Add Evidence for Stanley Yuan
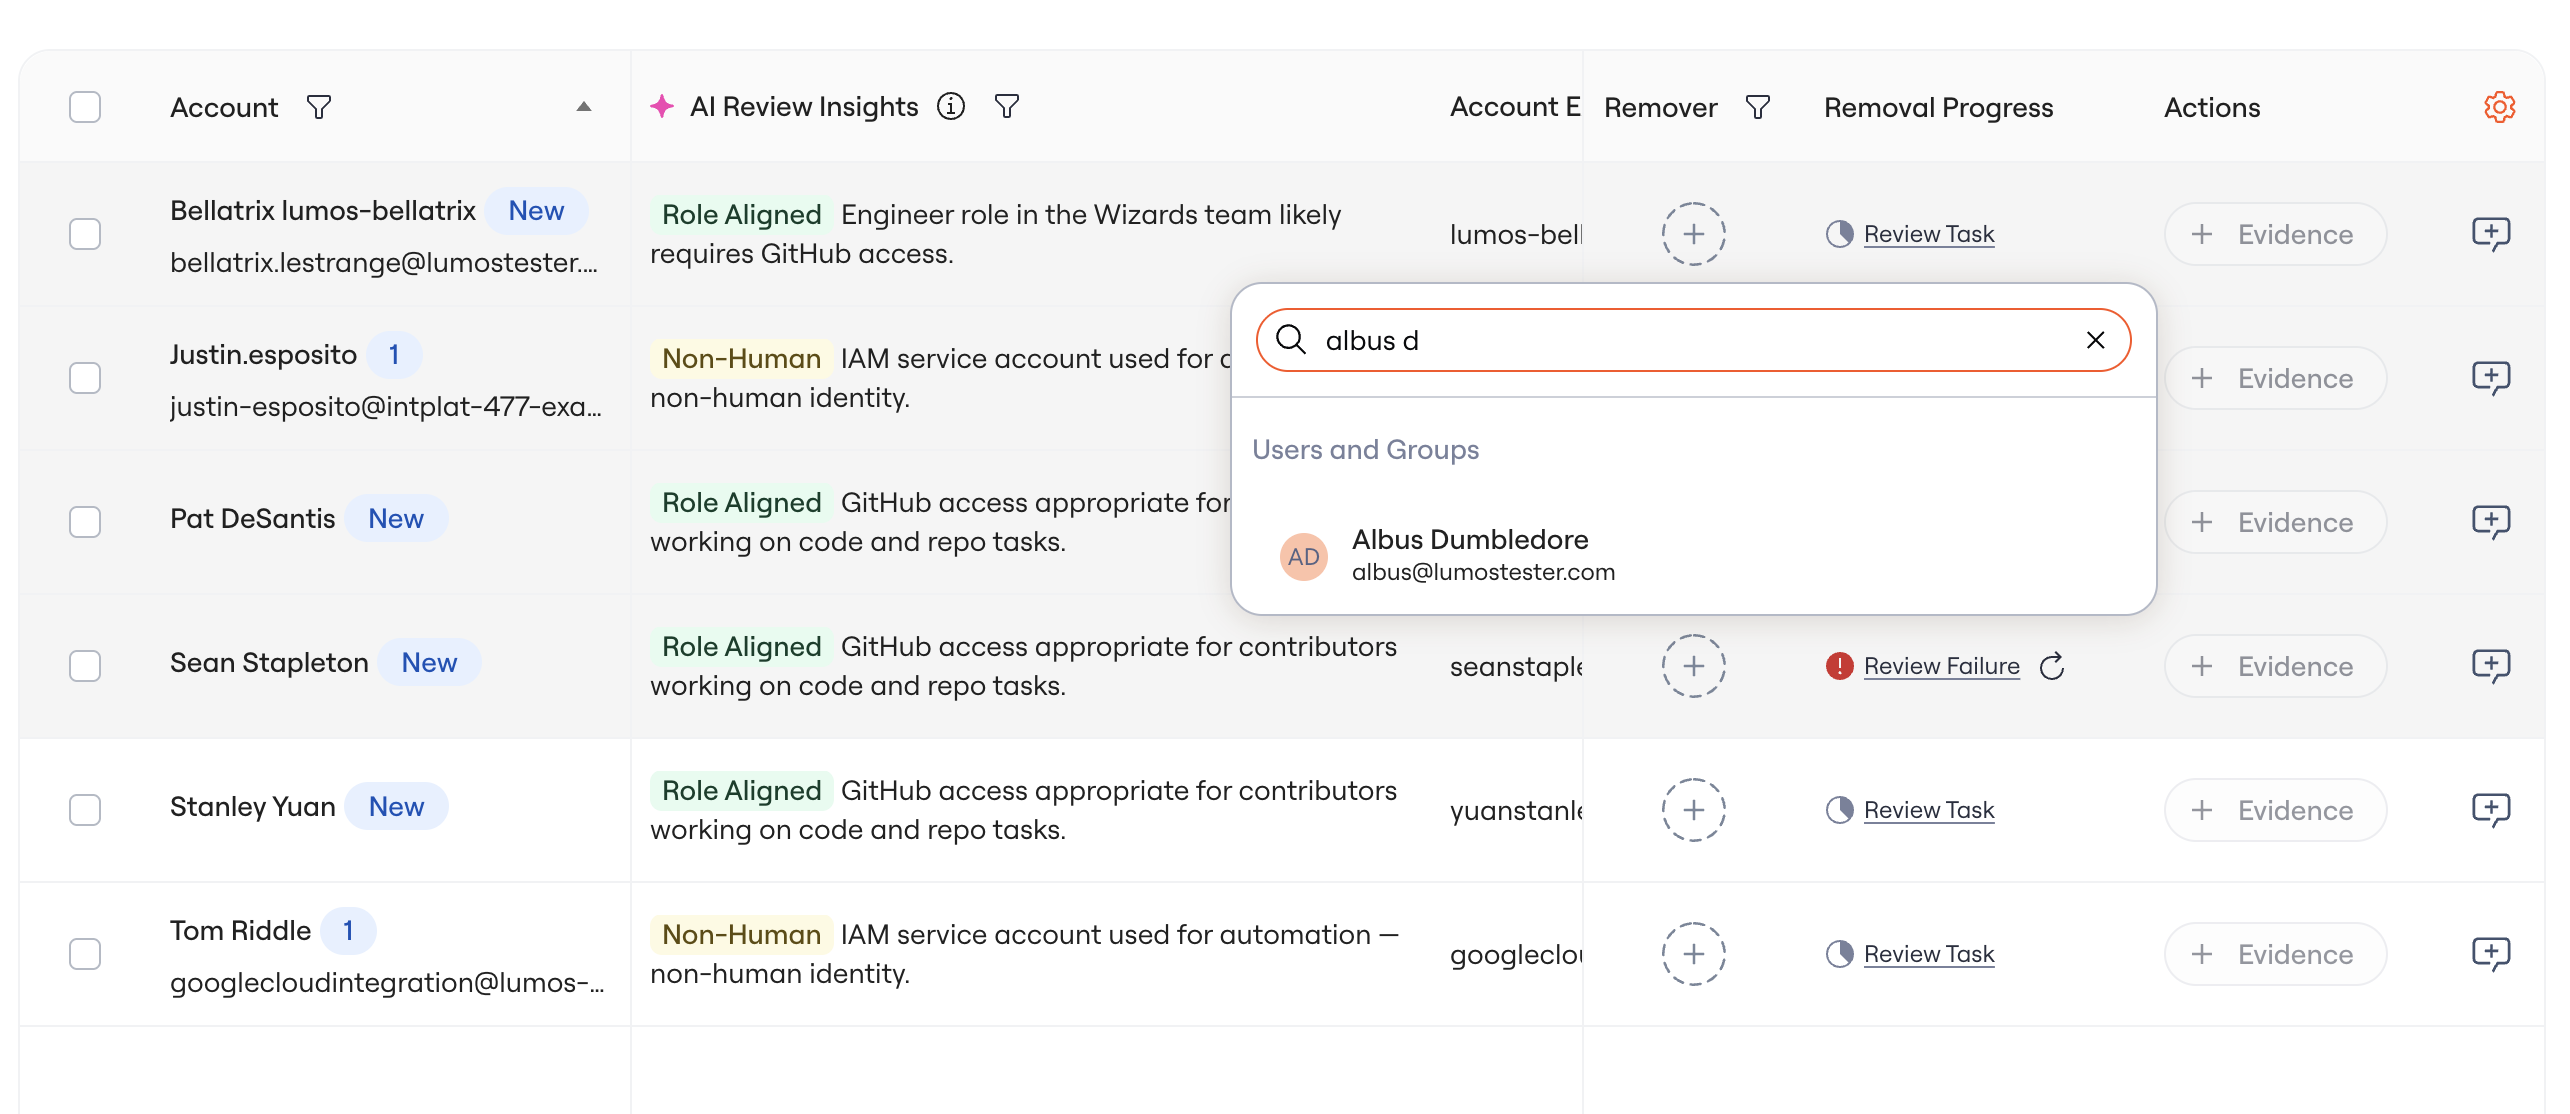 coord(2275,810)
